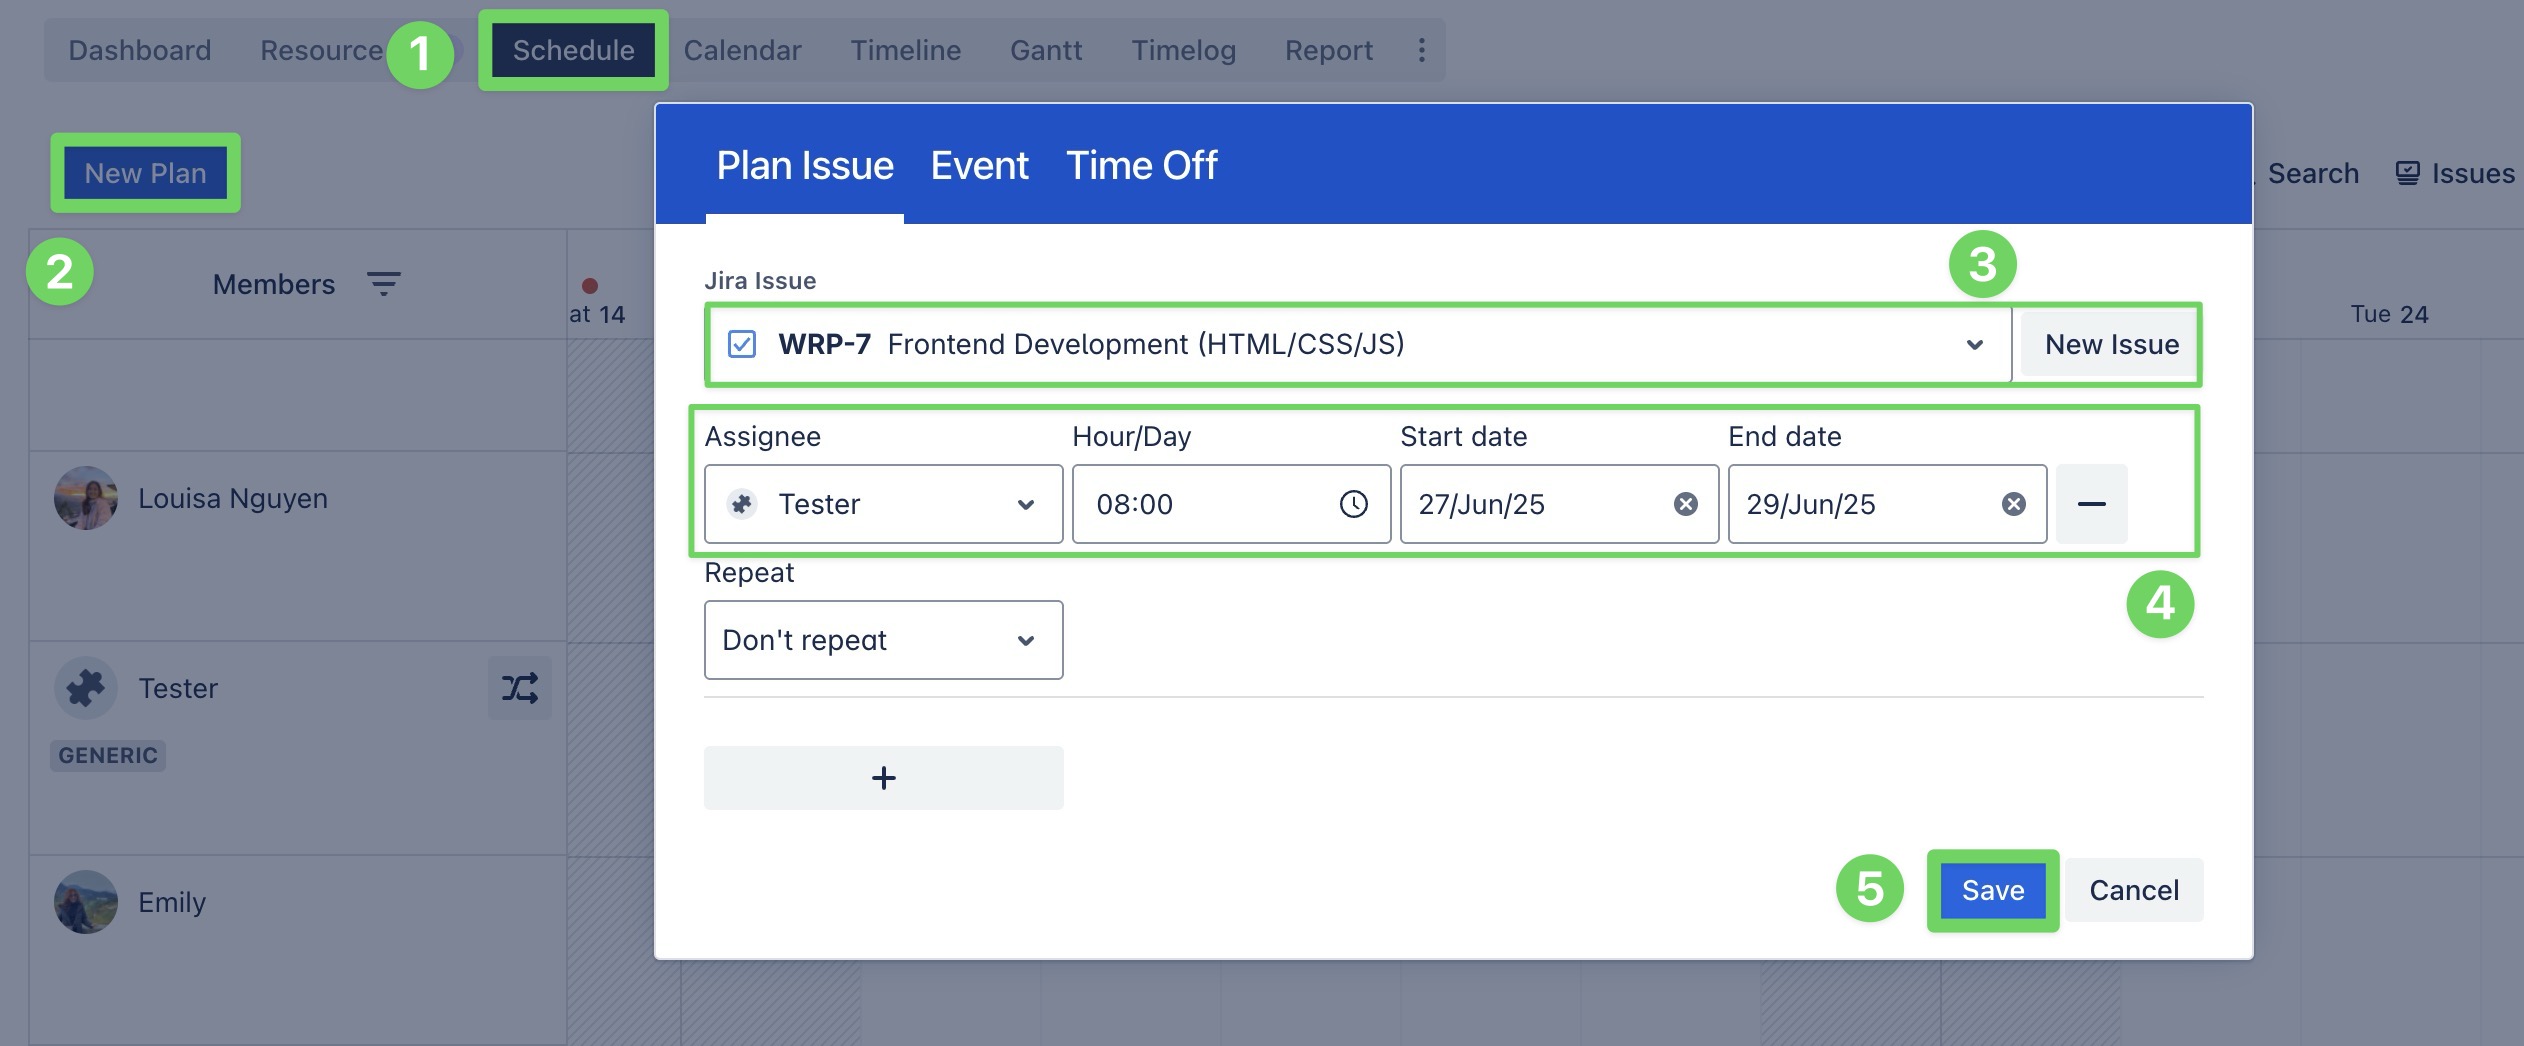This screenshot has height=1046, width=2524.
Task: Click the plus button to add row
Action: pos(883,778)
